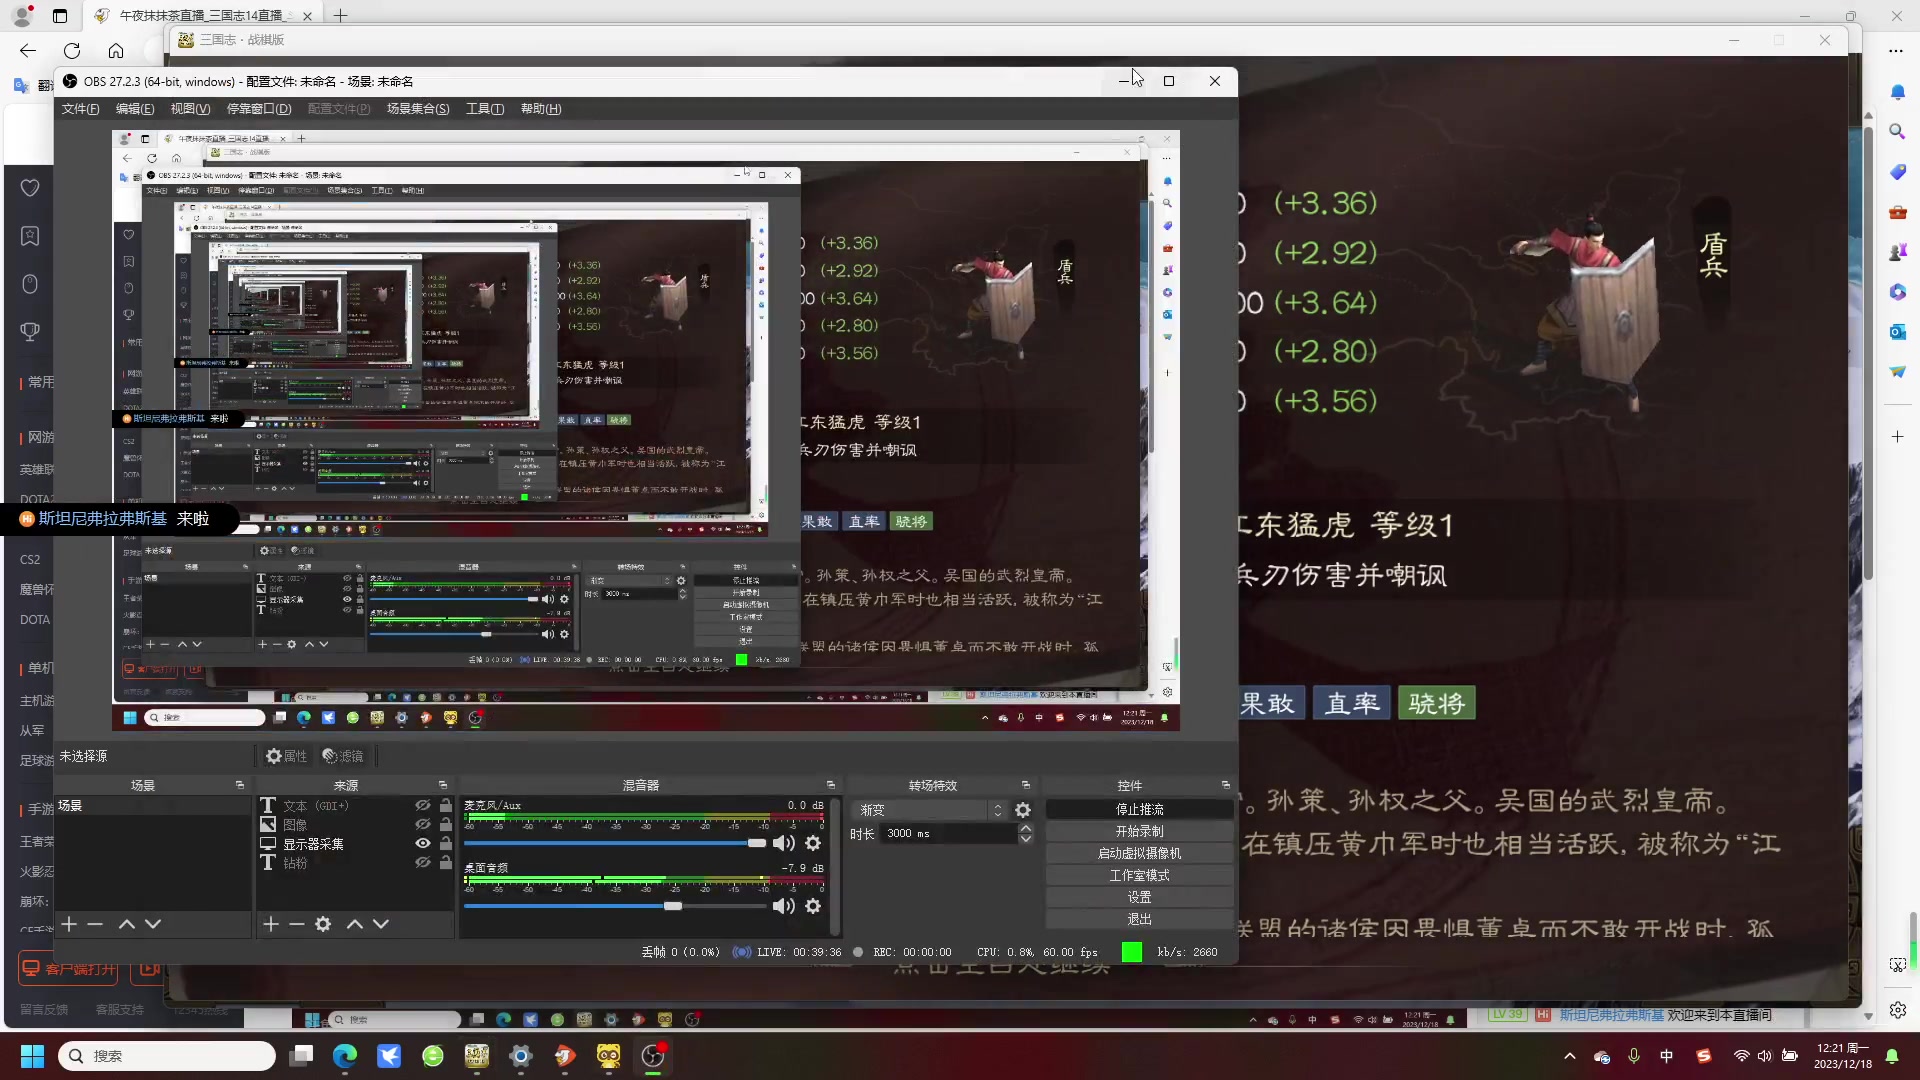Open source properties gear in sources toolbar
The image size is (1920, 1080).
pos(323,924)
